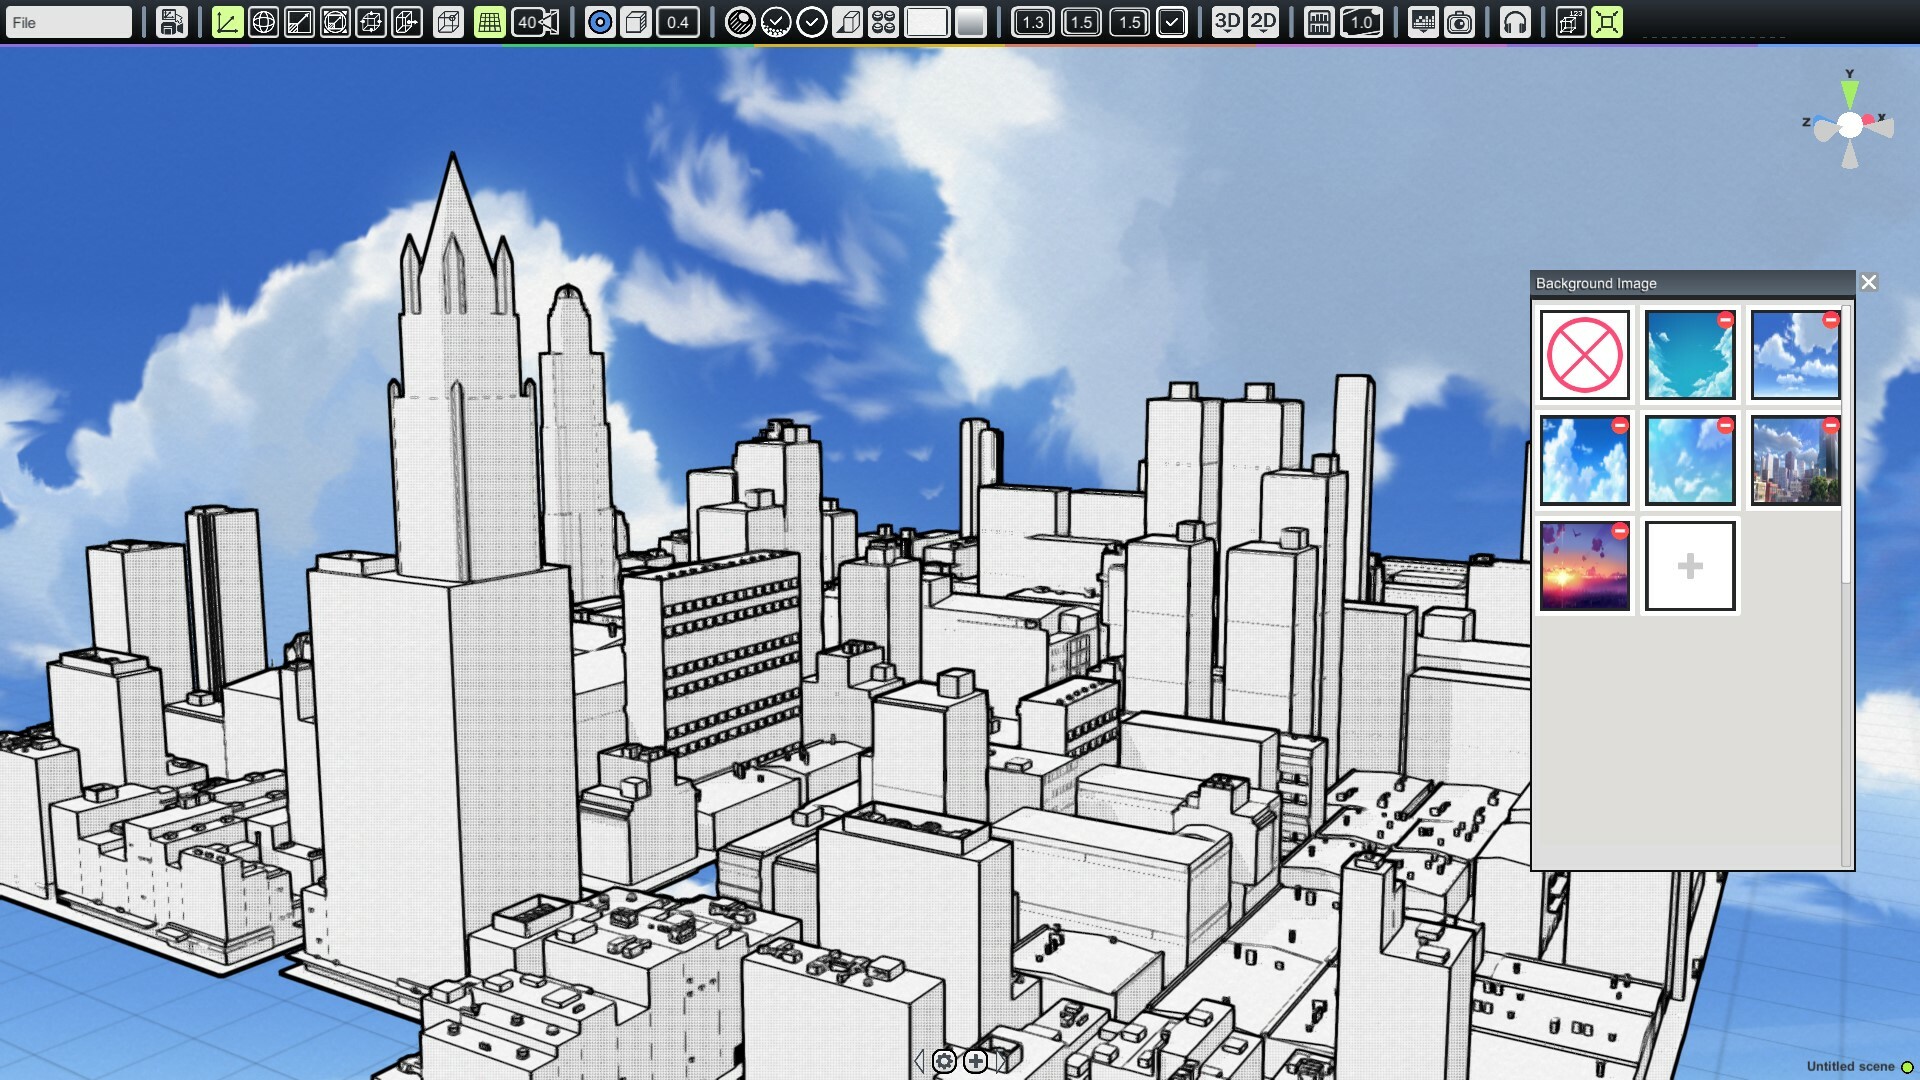
Task: Click the save scene icon
Action: (172, 22)
